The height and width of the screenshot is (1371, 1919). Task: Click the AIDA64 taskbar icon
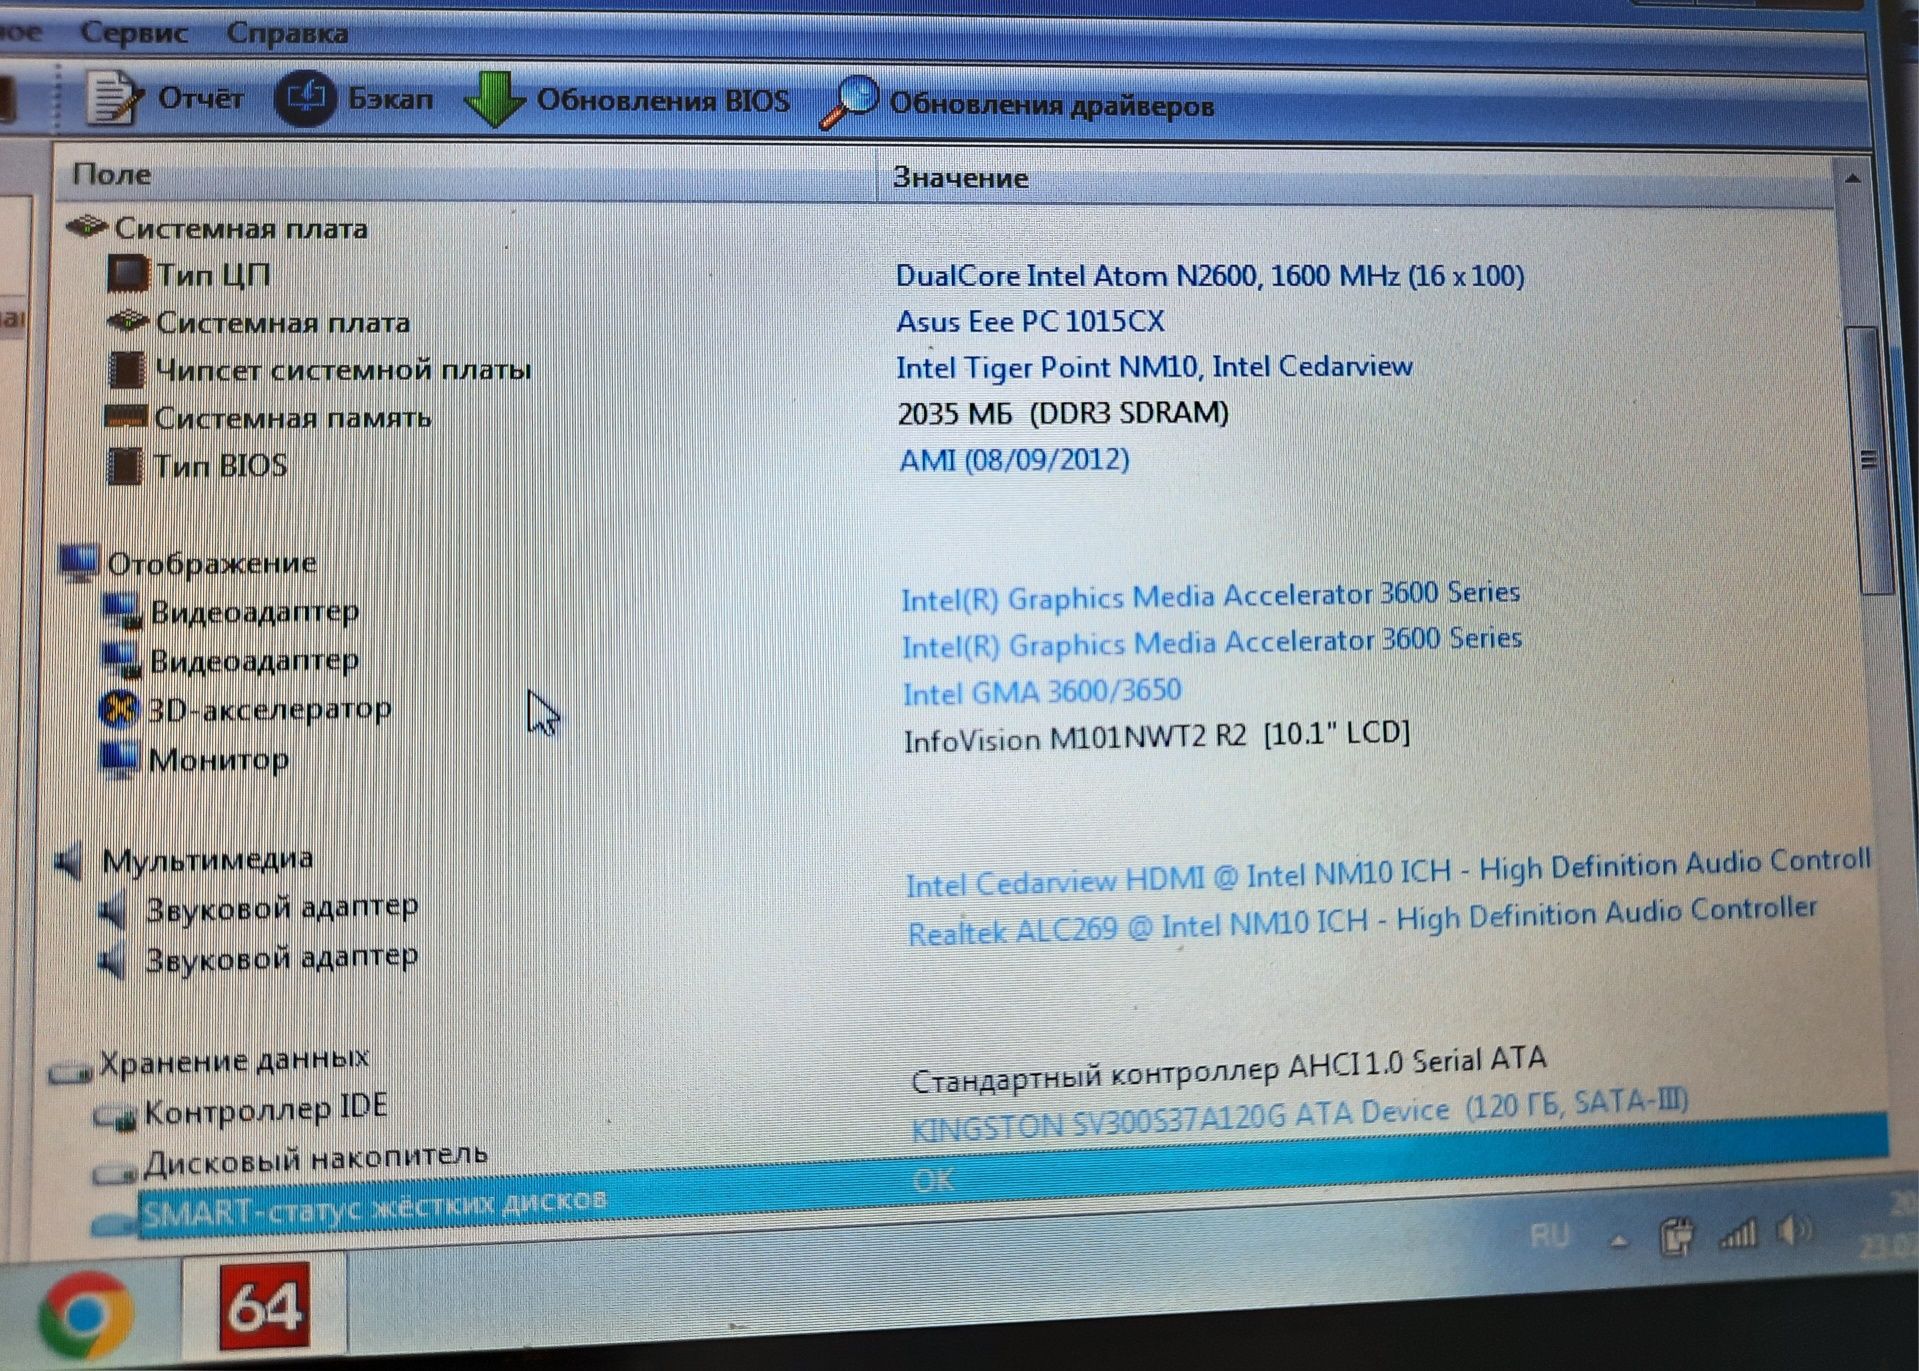(264, 1306)
